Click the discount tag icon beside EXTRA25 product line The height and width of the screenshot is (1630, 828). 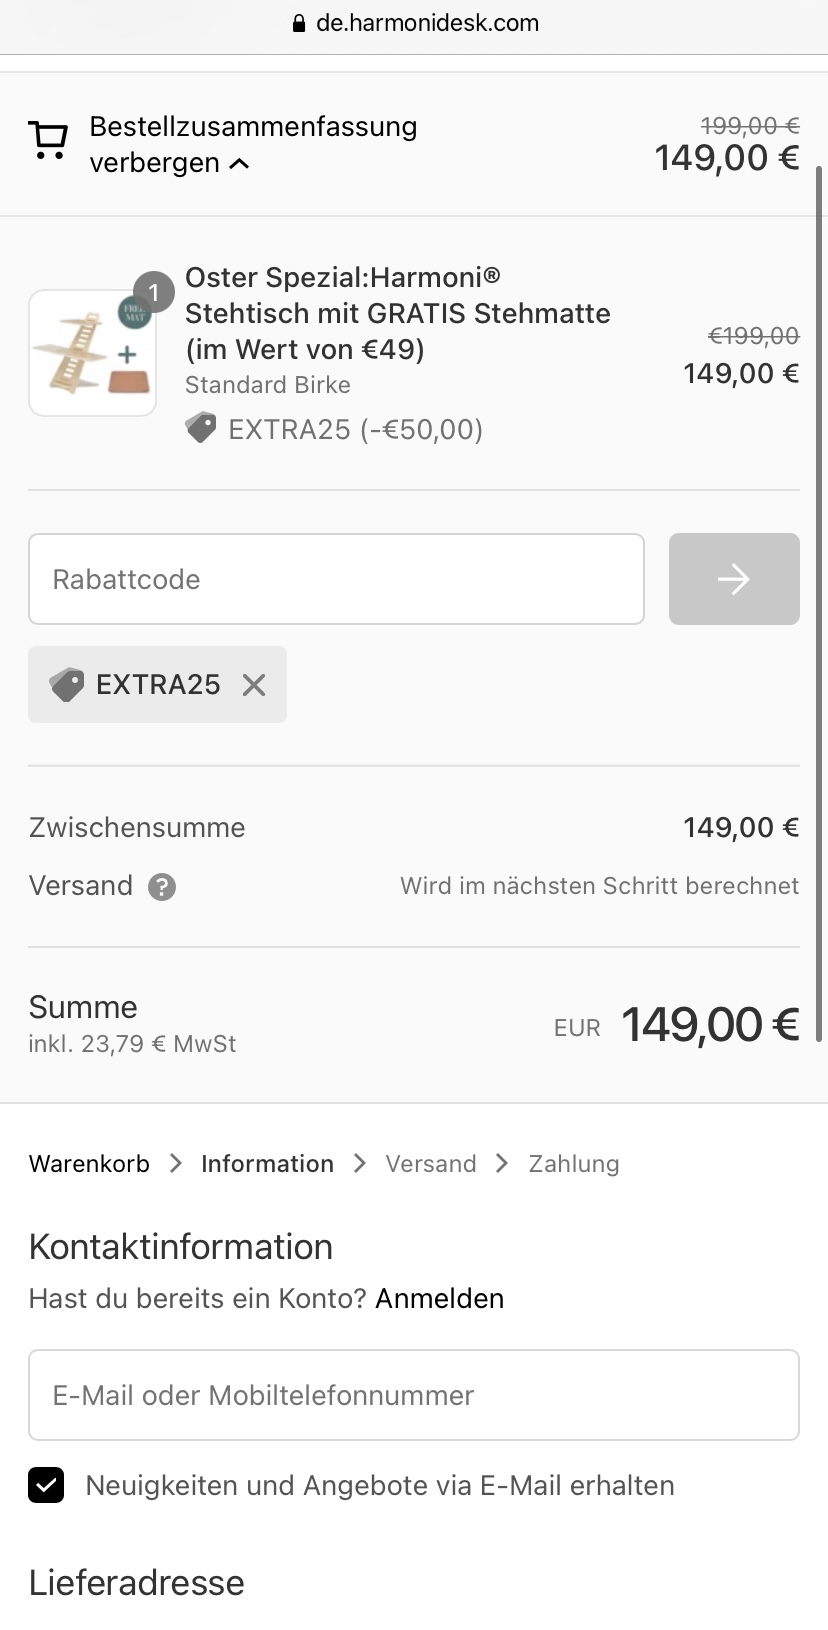click(200, 428)
